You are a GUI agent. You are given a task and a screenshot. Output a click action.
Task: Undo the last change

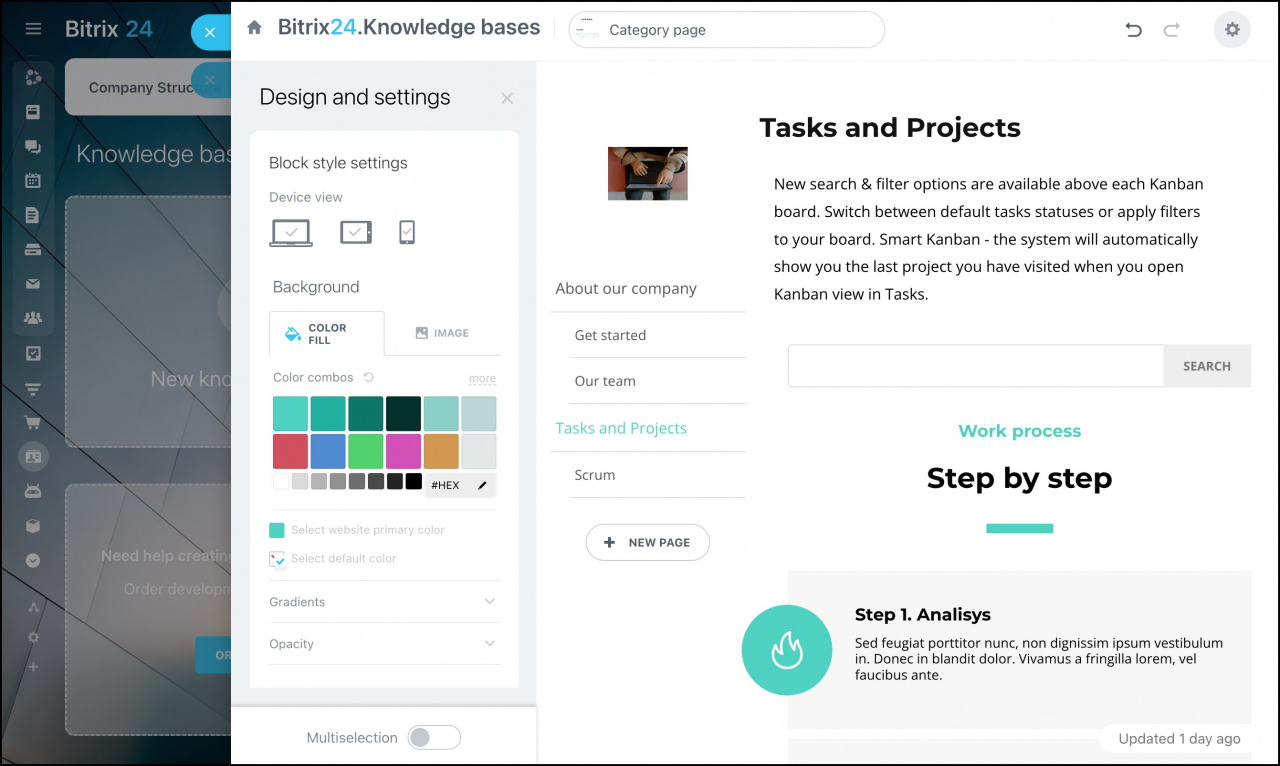coord(1133,30)
